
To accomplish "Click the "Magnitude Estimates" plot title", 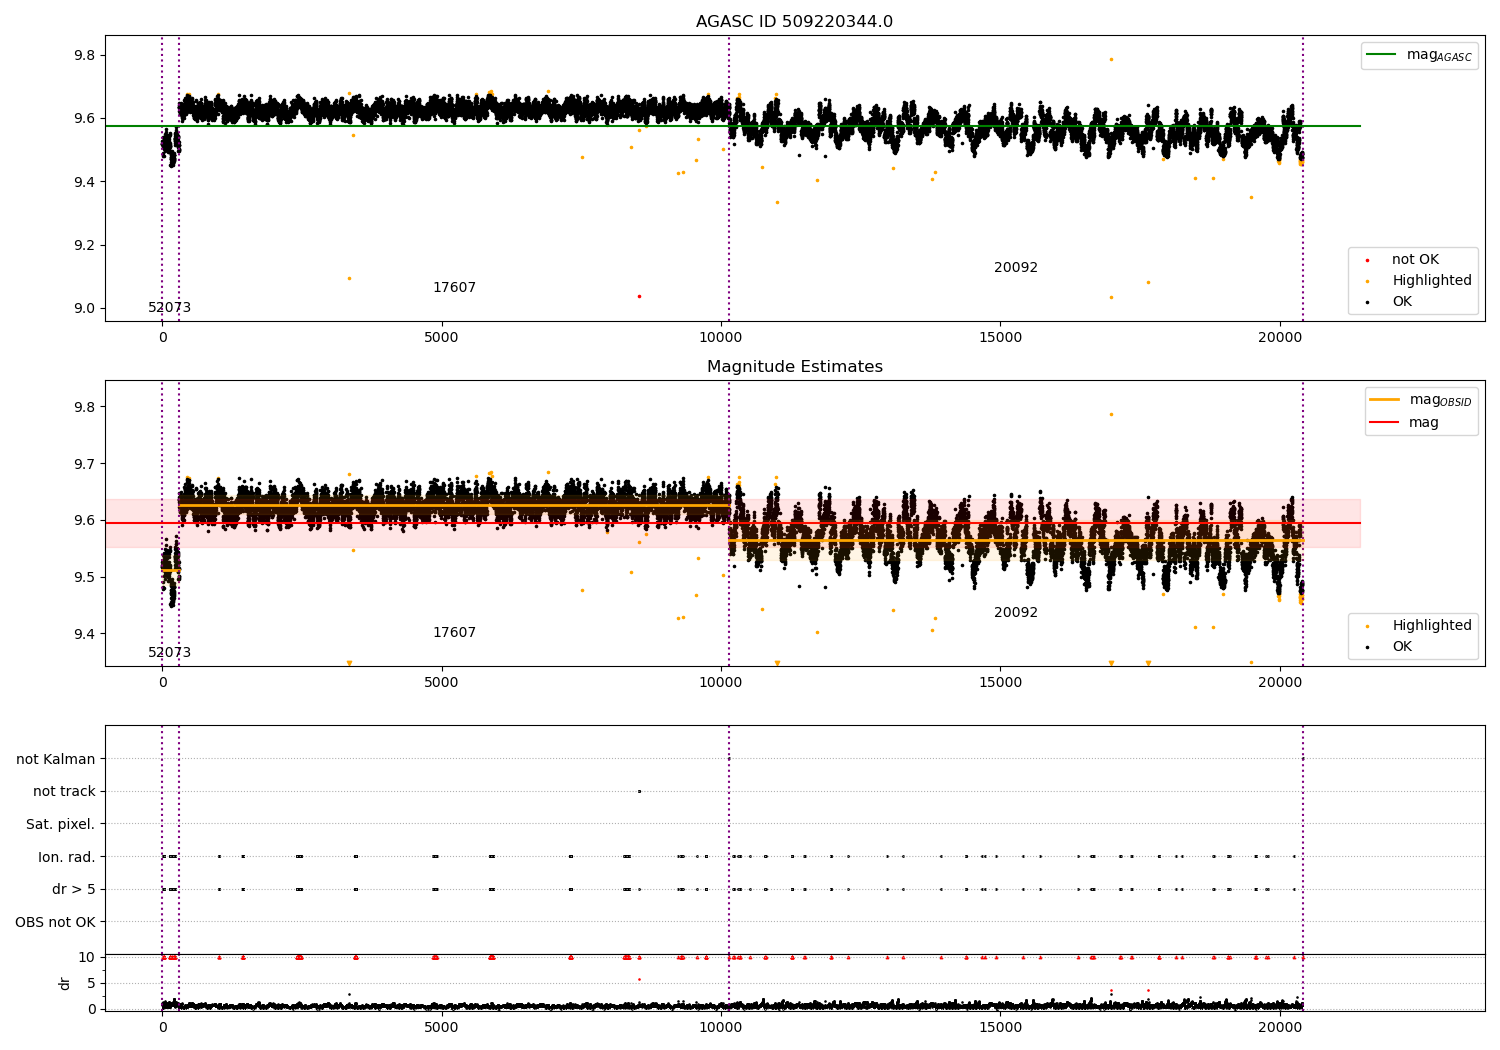I will tap(794, 367).
